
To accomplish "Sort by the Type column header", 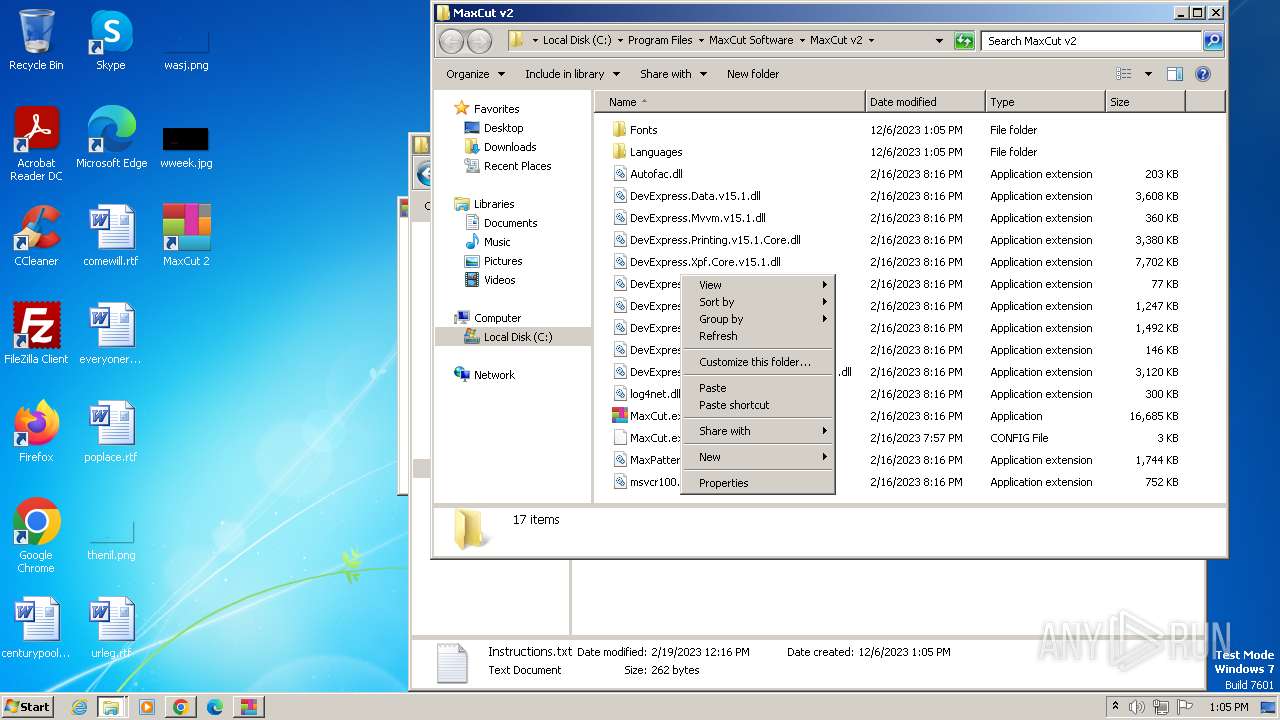I will click(x=1045, y=102).
